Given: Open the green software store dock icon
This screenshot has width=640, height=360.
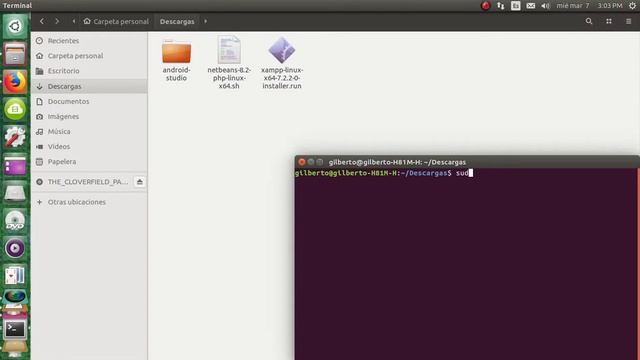Looking at the screenshot, I should point(15,109).
